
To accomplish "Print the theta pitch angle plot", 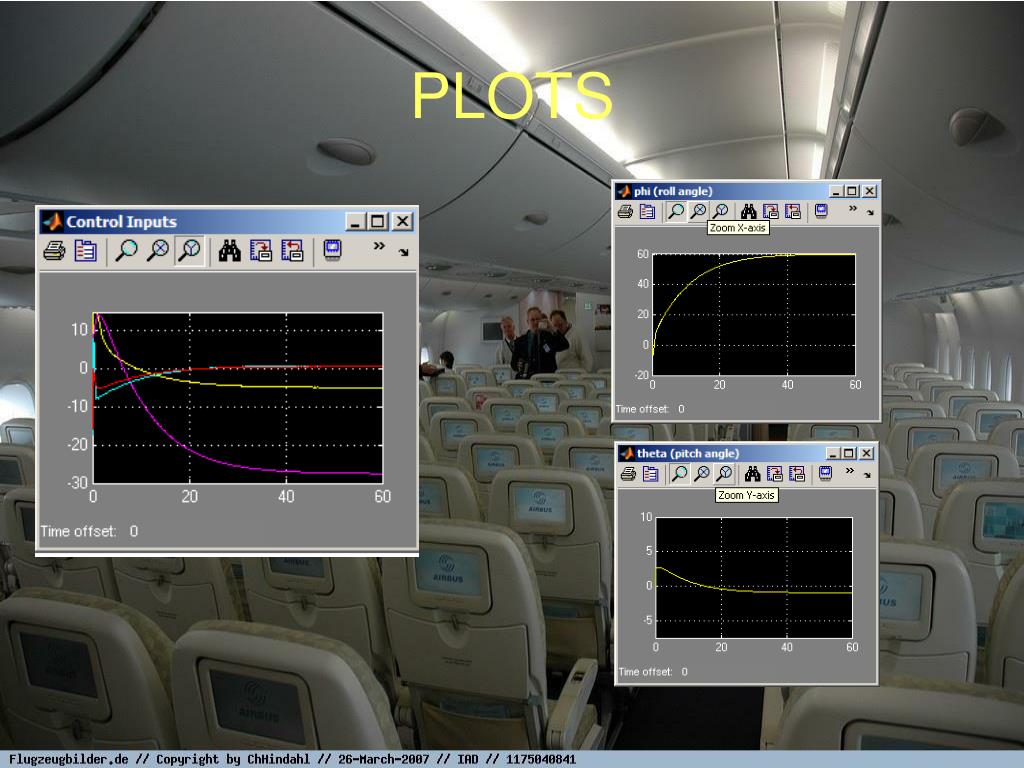I will click(x=629, y=474).
